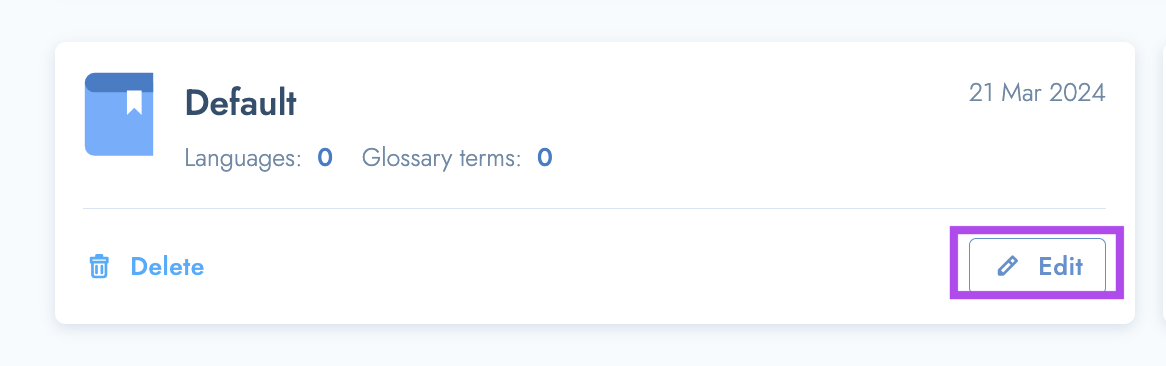Click the 21 Mar 2024 date
This screenshot has width=1166, height=366.
[1037, 93]
